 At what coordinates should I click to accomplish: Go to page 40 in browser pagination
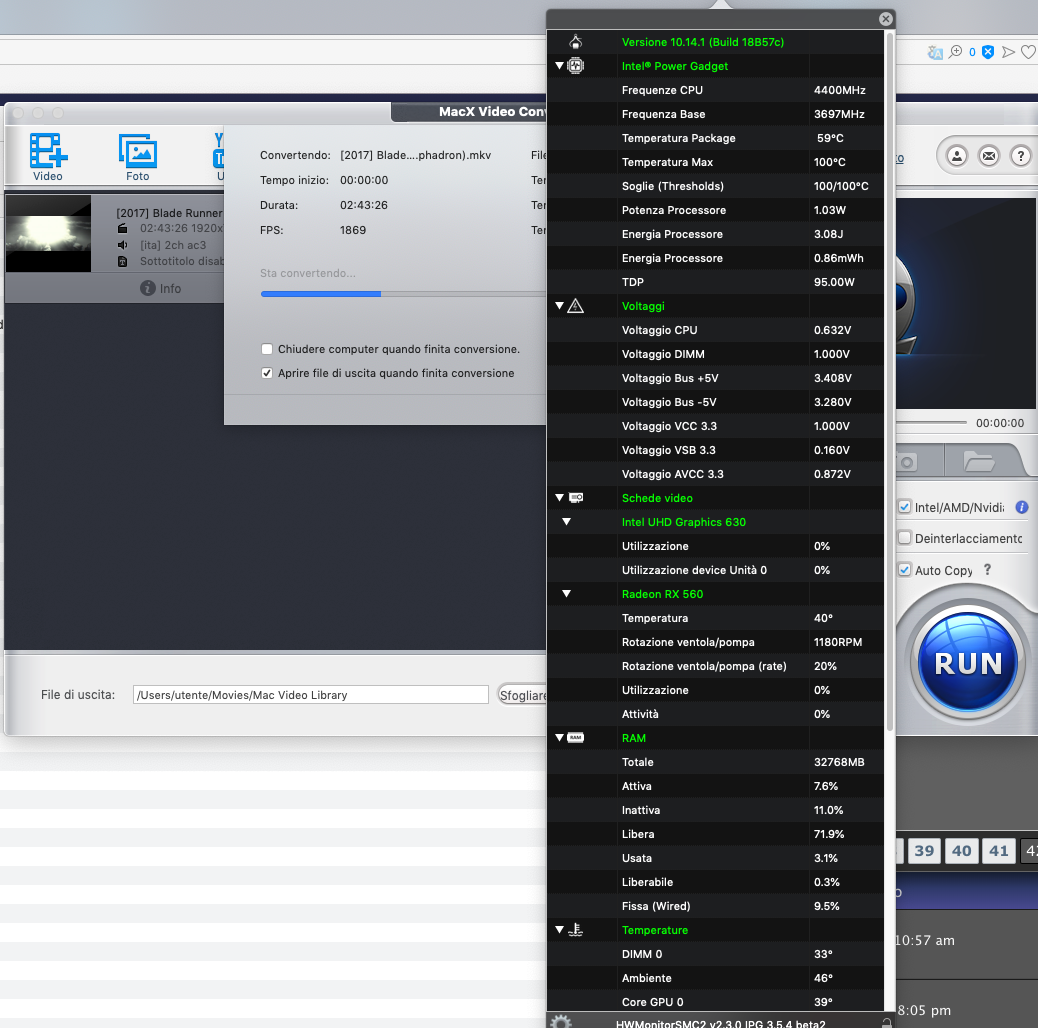[962, 851]
